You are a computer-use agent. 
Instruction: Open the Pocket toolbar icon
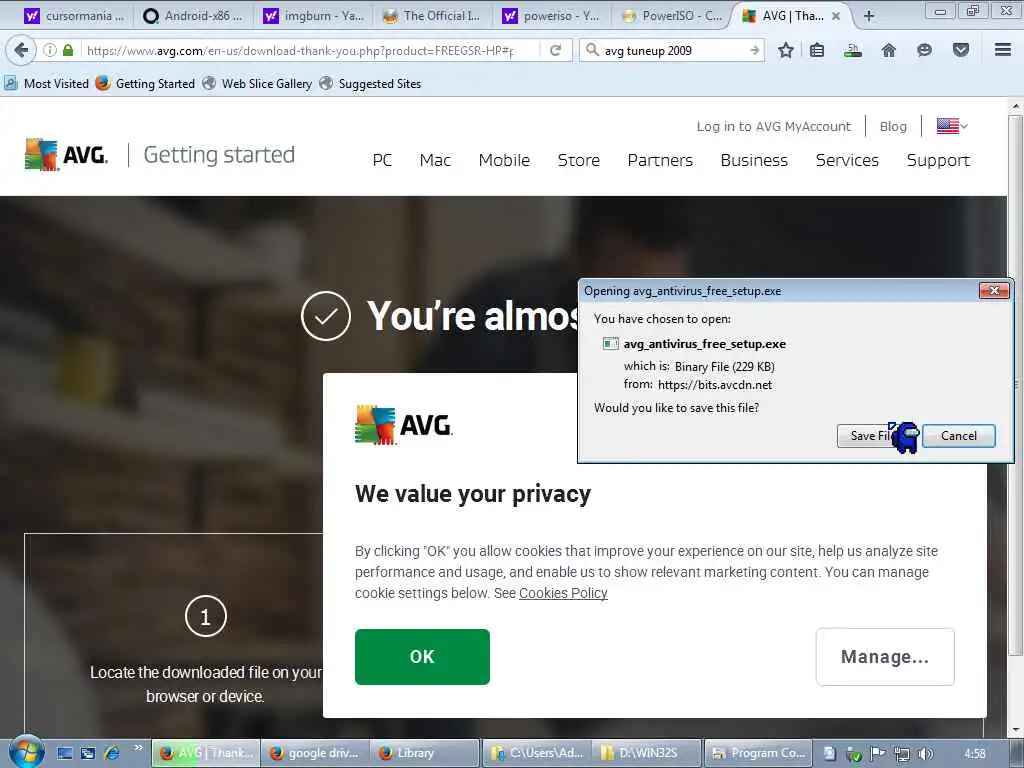(x=961, y=50)
